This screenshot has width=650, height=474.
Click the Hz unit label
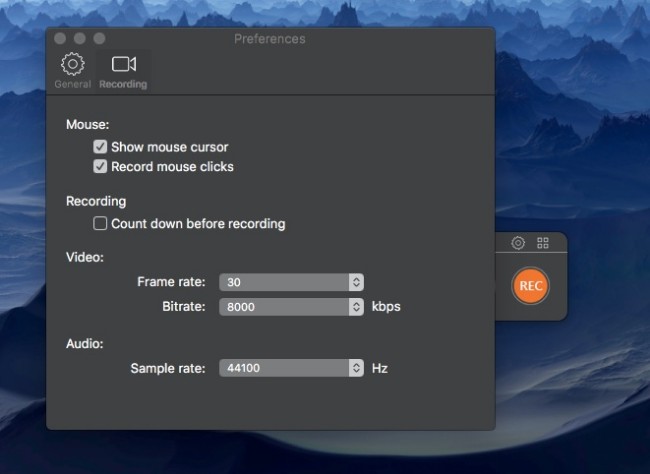[x=379, y=368]
